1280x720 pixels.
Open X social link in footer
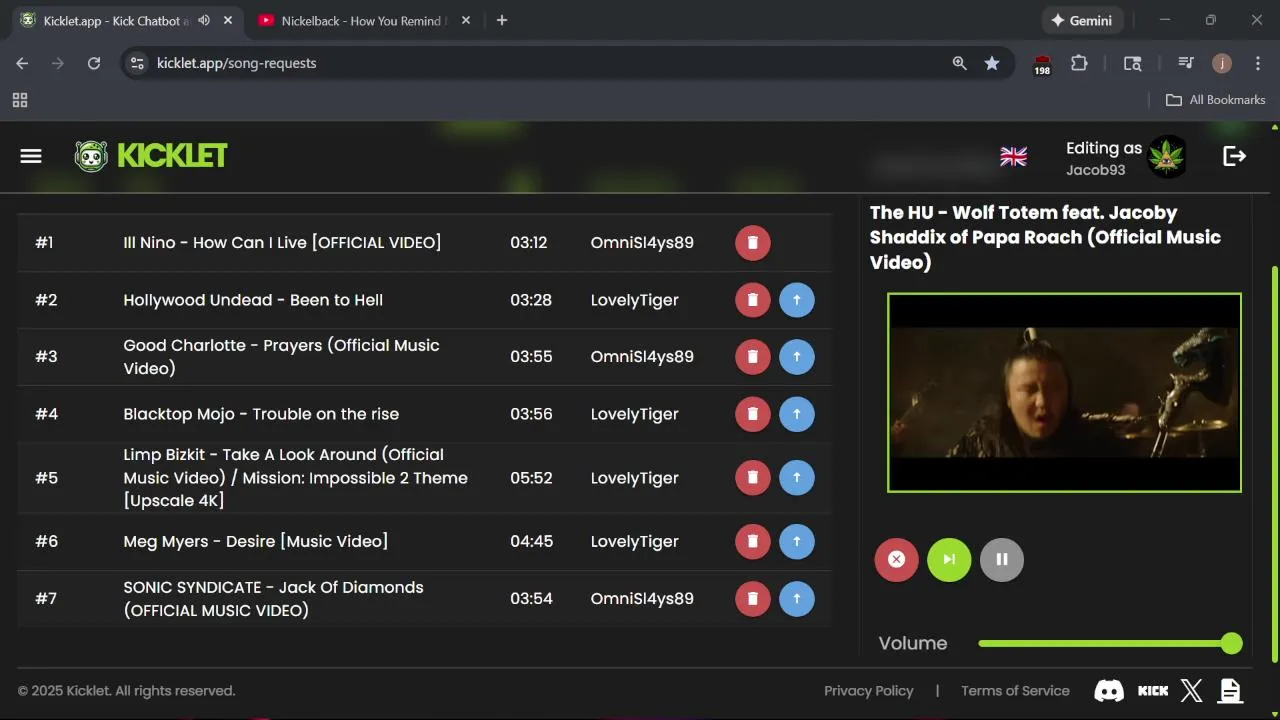point(1192,691)
